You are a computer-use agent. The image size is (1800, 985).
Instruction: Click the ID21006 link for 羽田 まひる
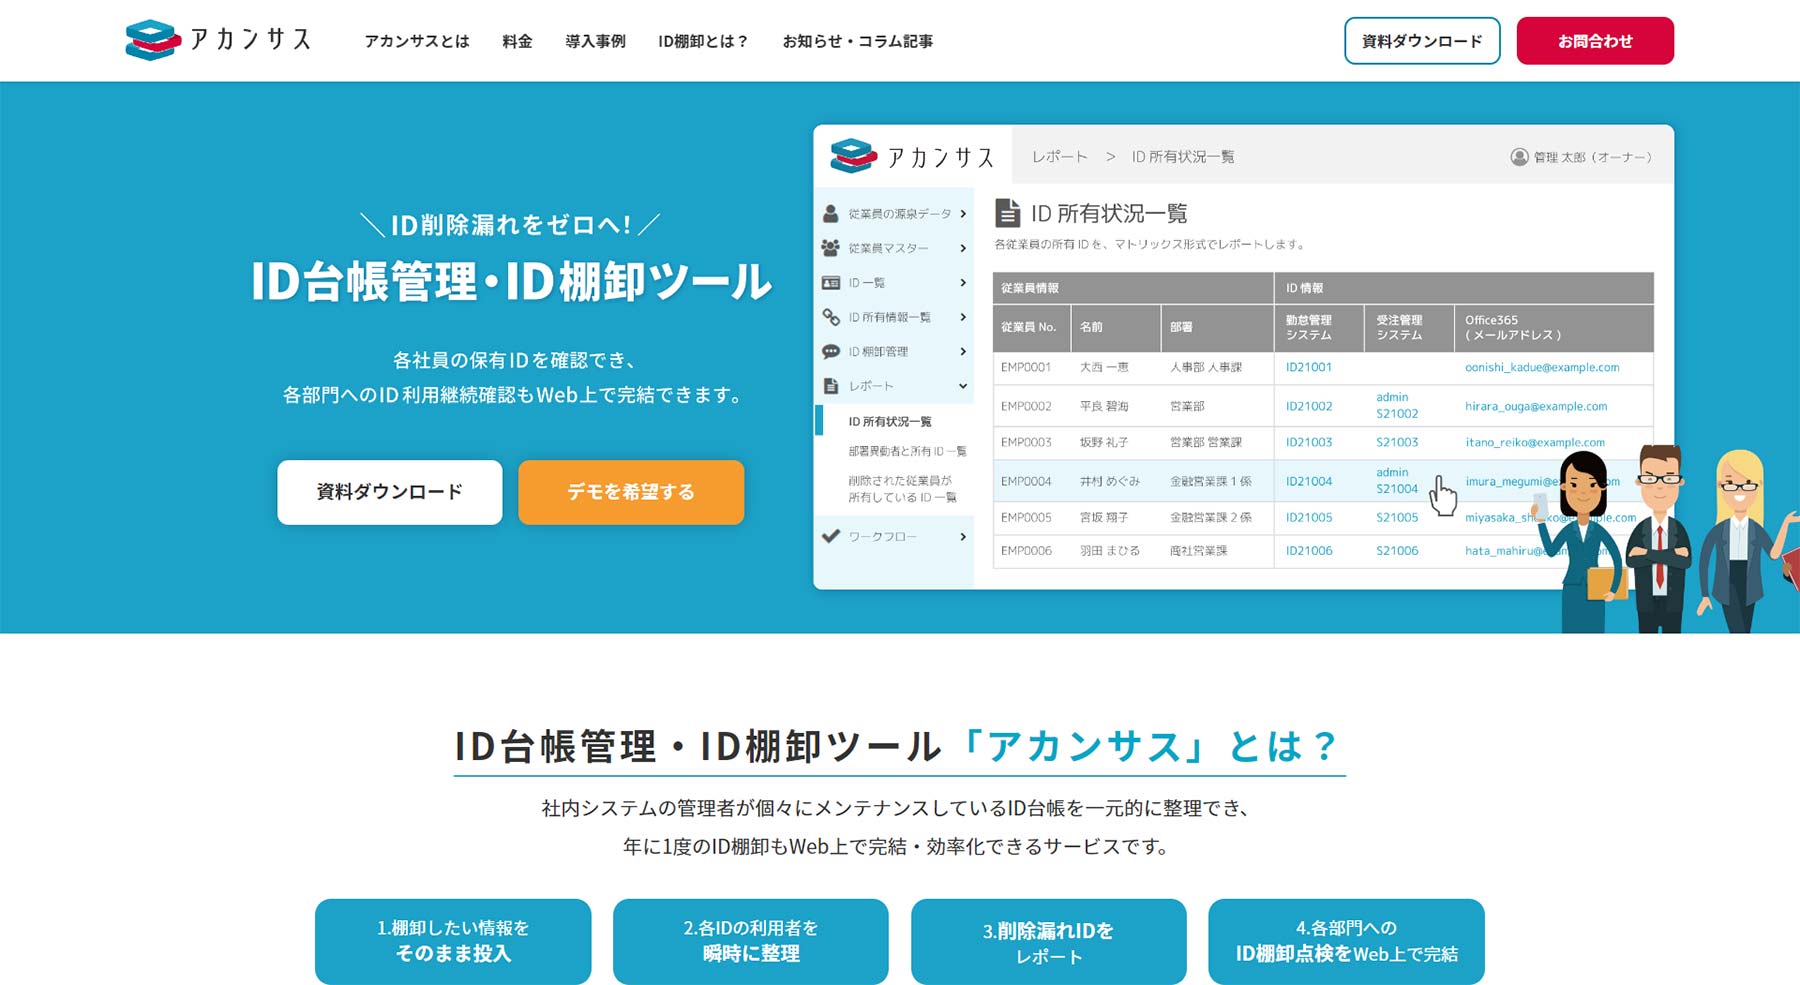(1309, 551)
